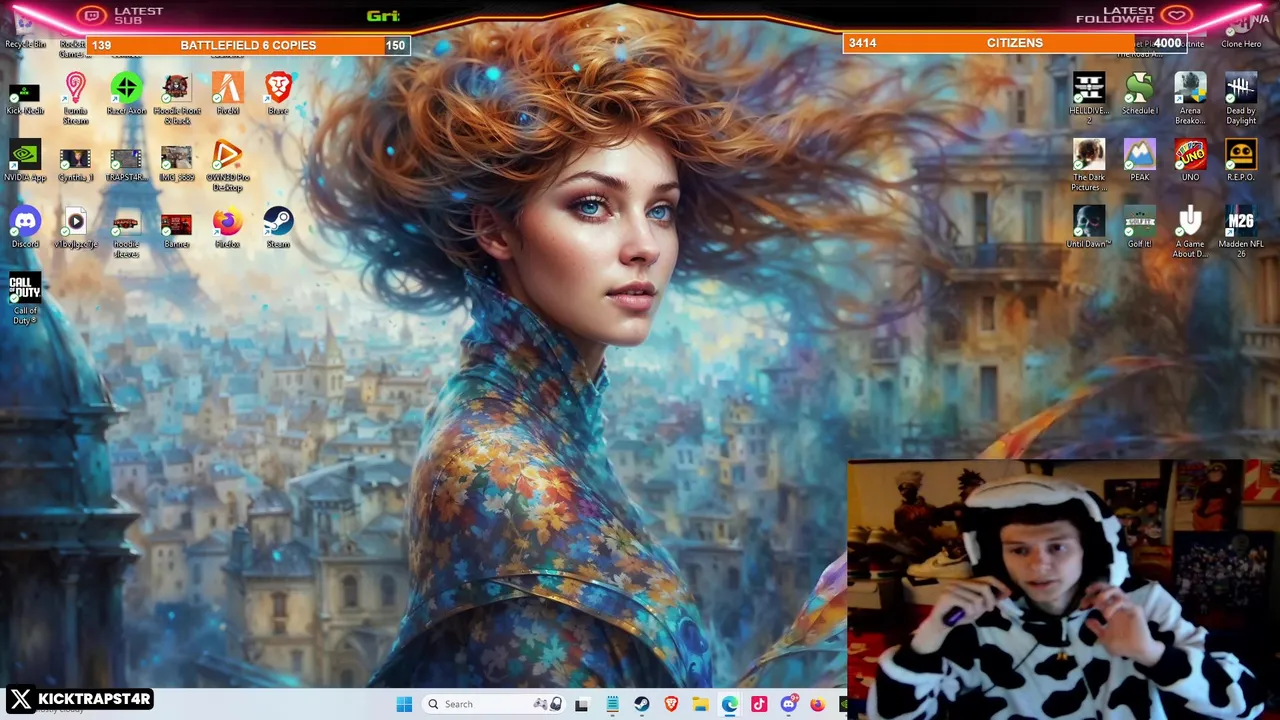1280x720 pixels.
Task: Launch Dead by Daylight icon
Action: pos(1241,99)
